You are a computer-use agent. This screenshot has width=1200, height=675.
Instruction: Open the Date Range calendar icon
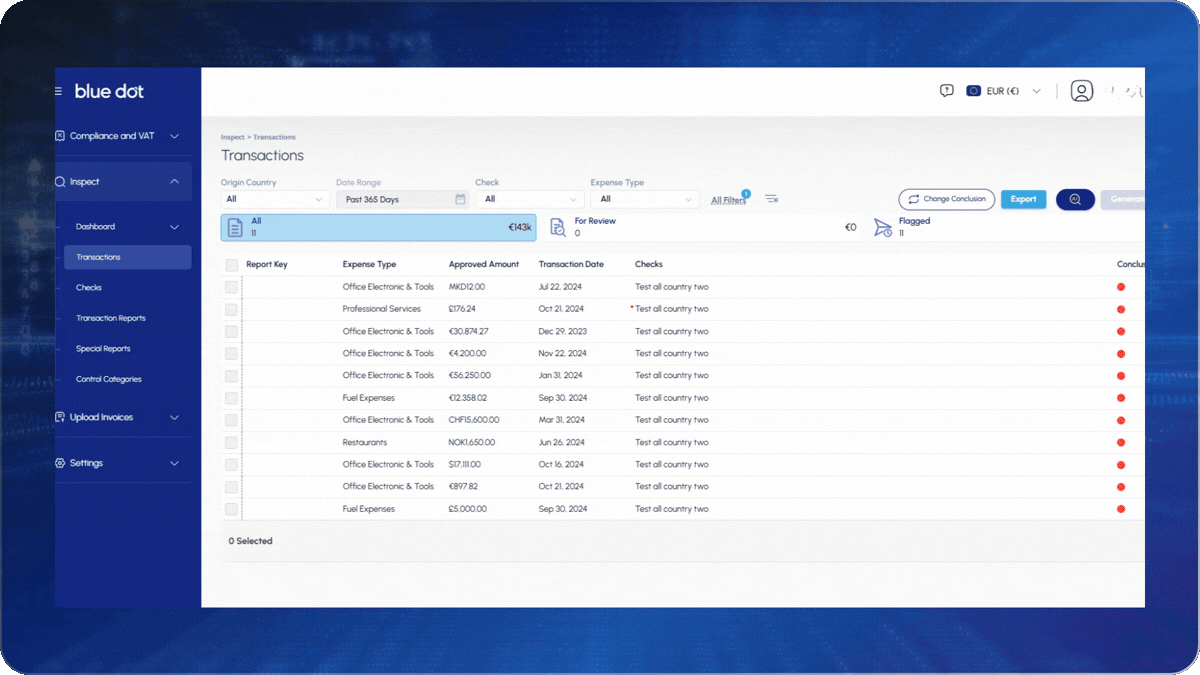pos(460,199)
